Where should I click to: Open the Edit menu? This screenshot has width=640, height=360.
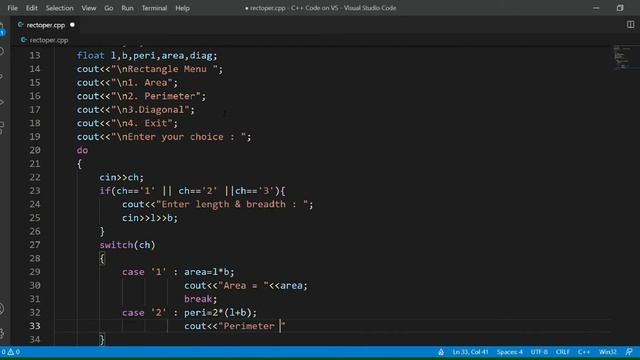tap(31, 8)
